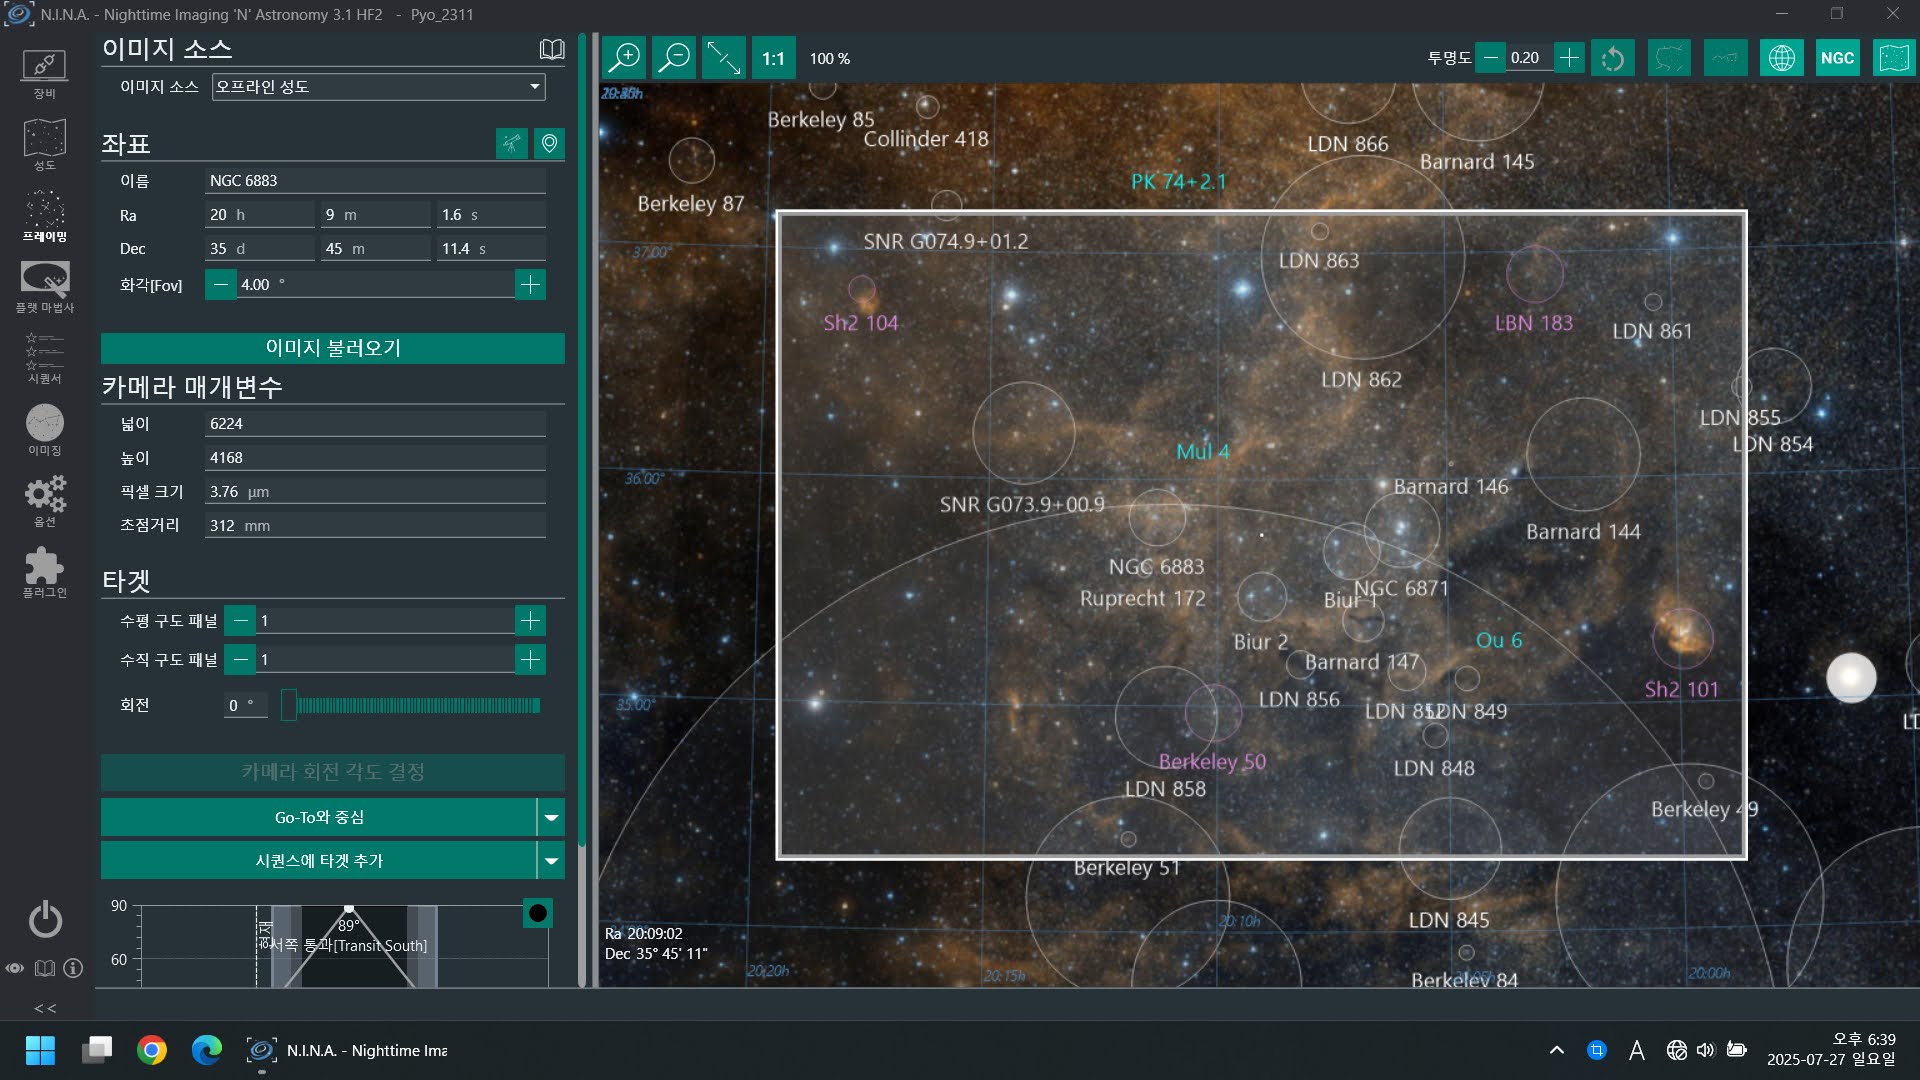Toggle the globe coordinate grid overlay
Viewport: 1920px width, 1080px height.
(x=1782, y=58)
